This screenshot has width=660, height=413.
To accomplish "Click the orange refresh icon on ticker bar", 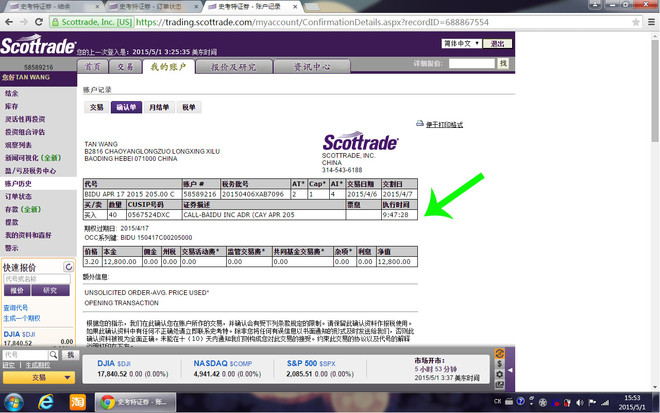I will pos(499,353).
